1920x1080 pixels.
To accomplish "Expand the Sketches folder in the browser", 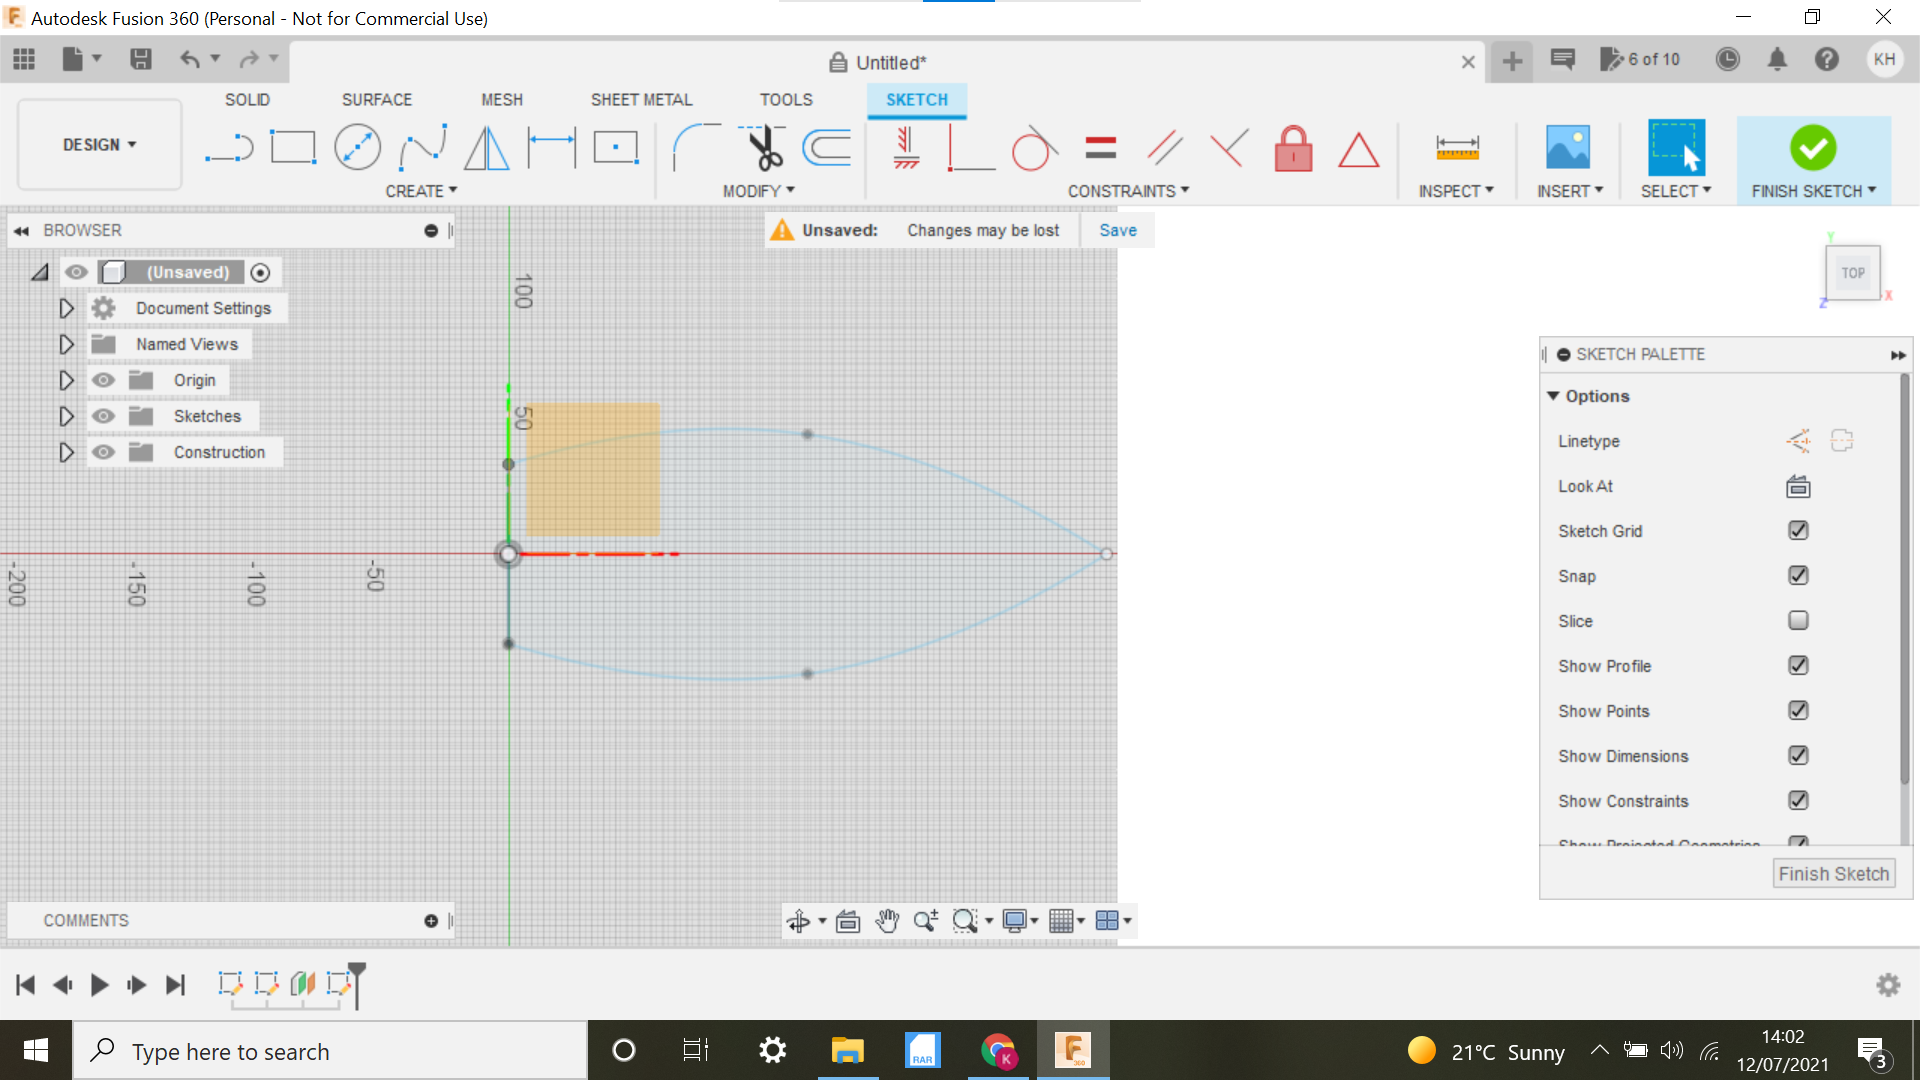I will coord(66,416).
